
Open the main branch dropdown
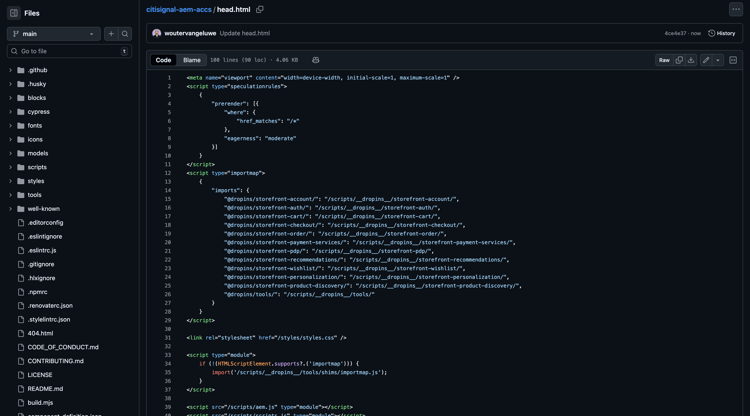point(54,34)
